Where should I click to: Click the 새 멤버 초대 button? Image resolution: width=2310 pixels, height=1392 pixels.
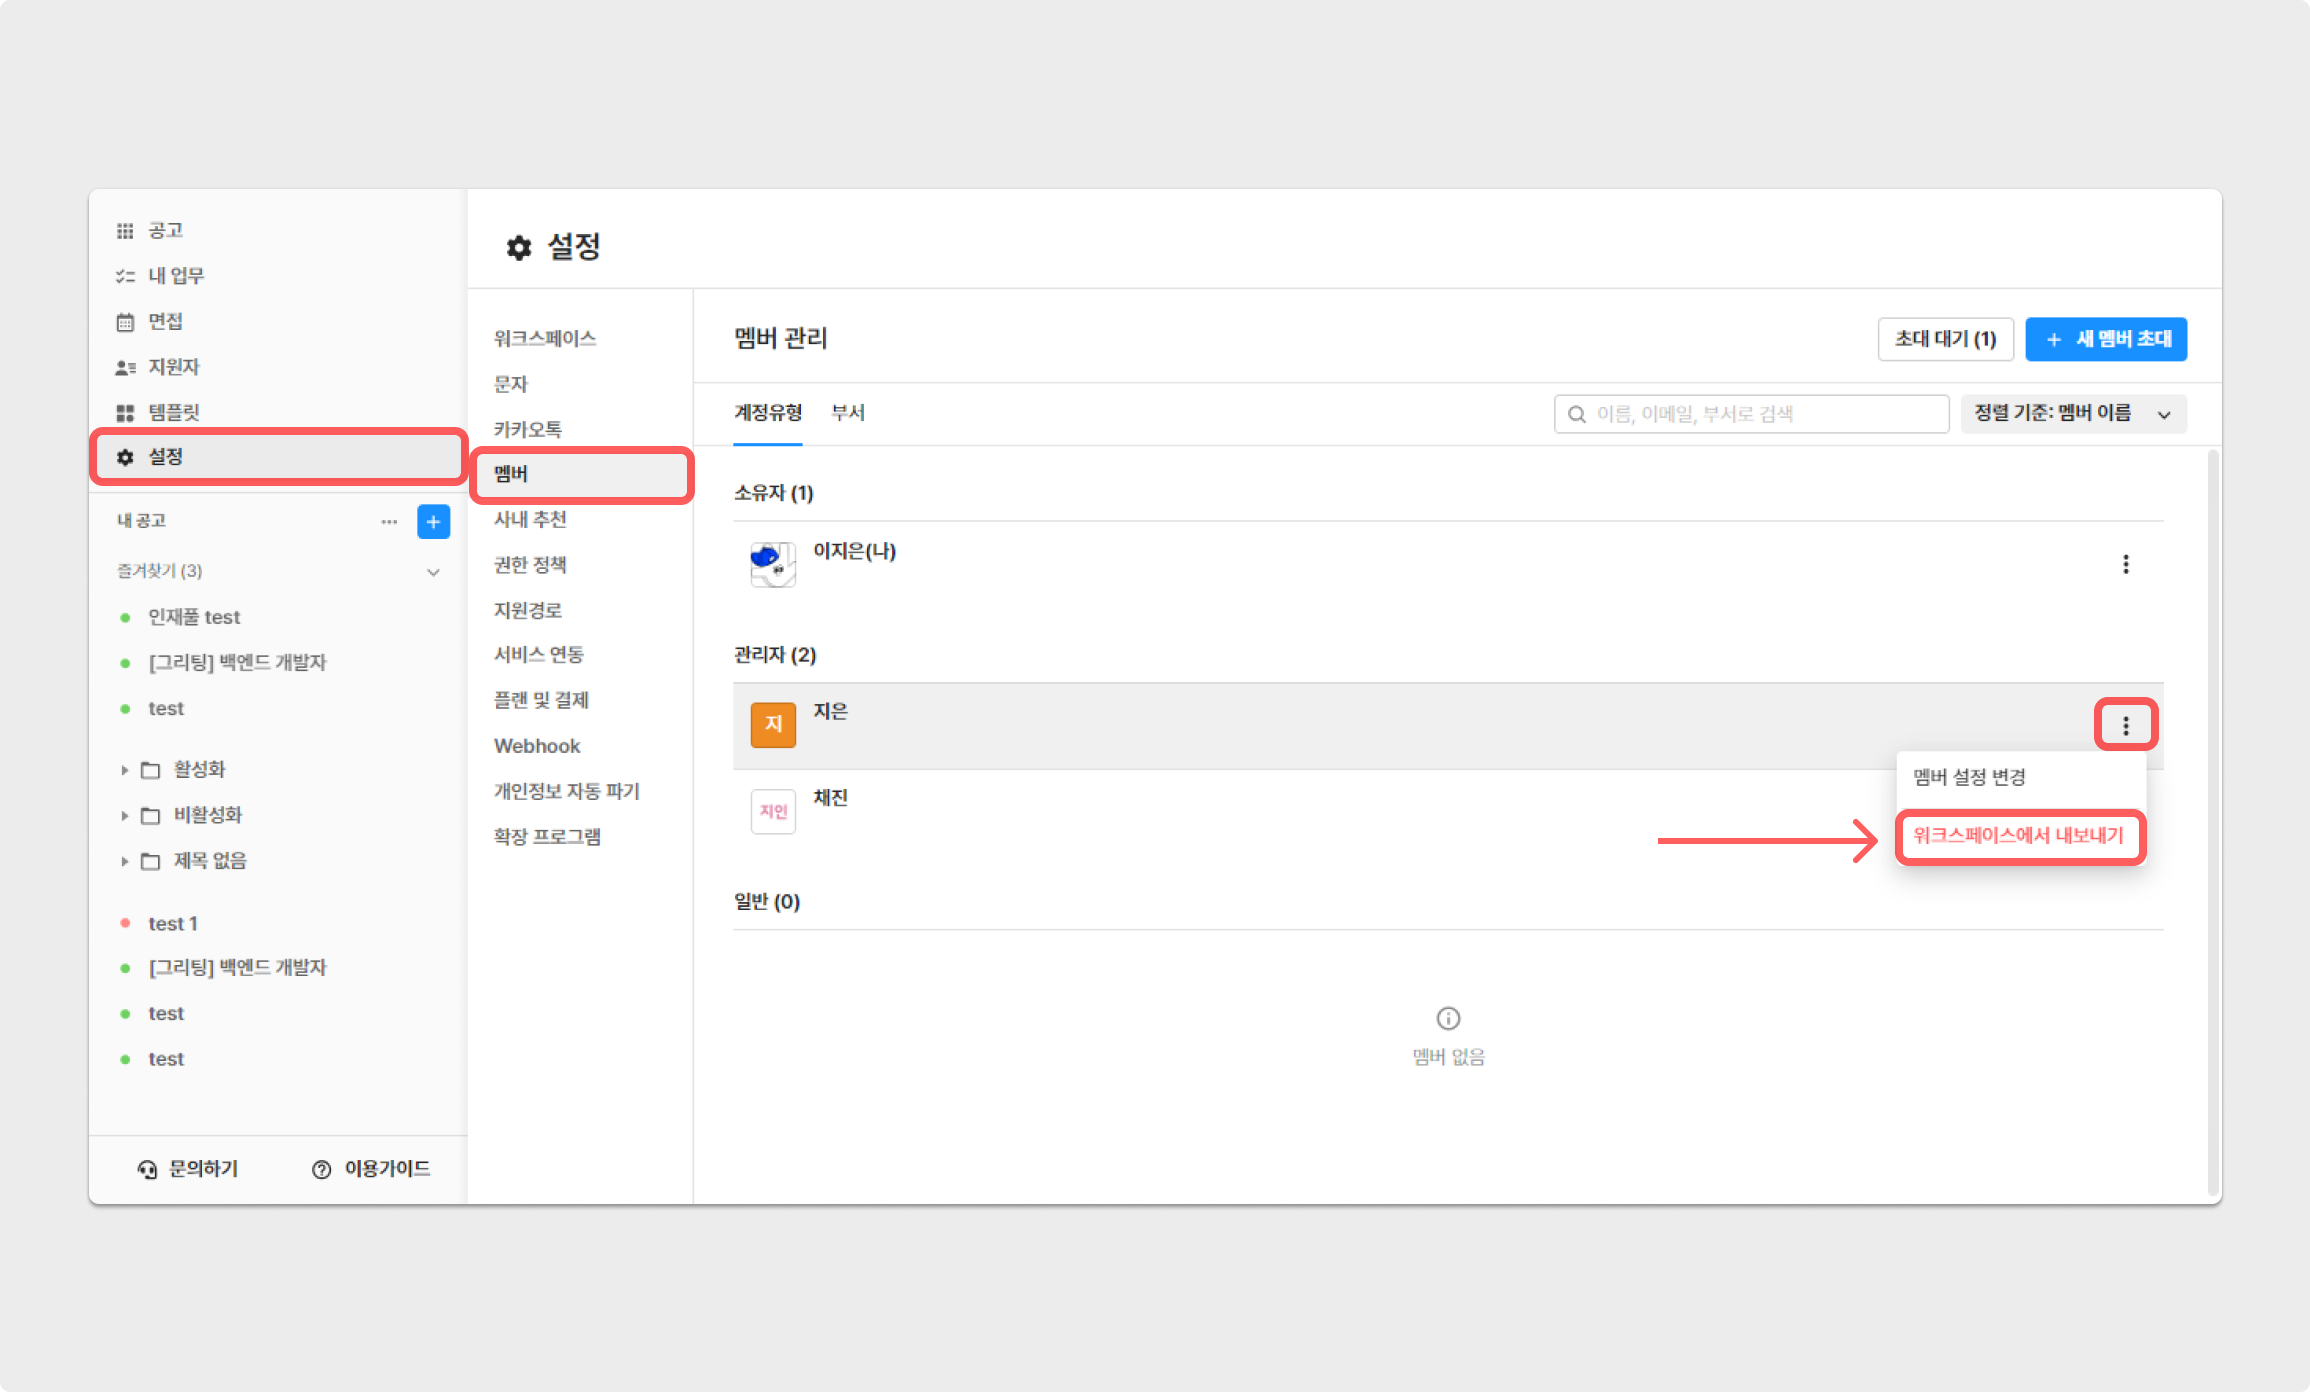tap(2105, 339)
